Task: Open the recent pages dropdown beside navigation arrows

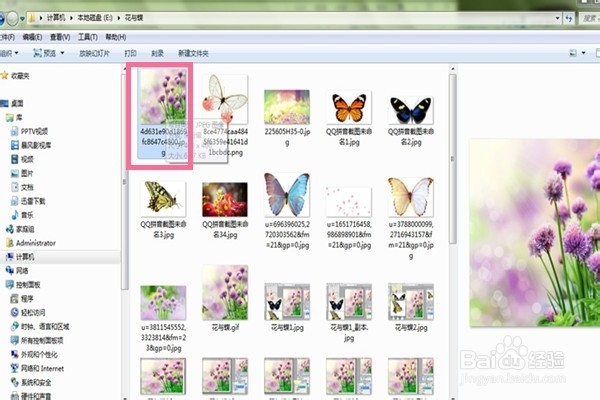Action: pyautogui.click(x=23, y=18)
